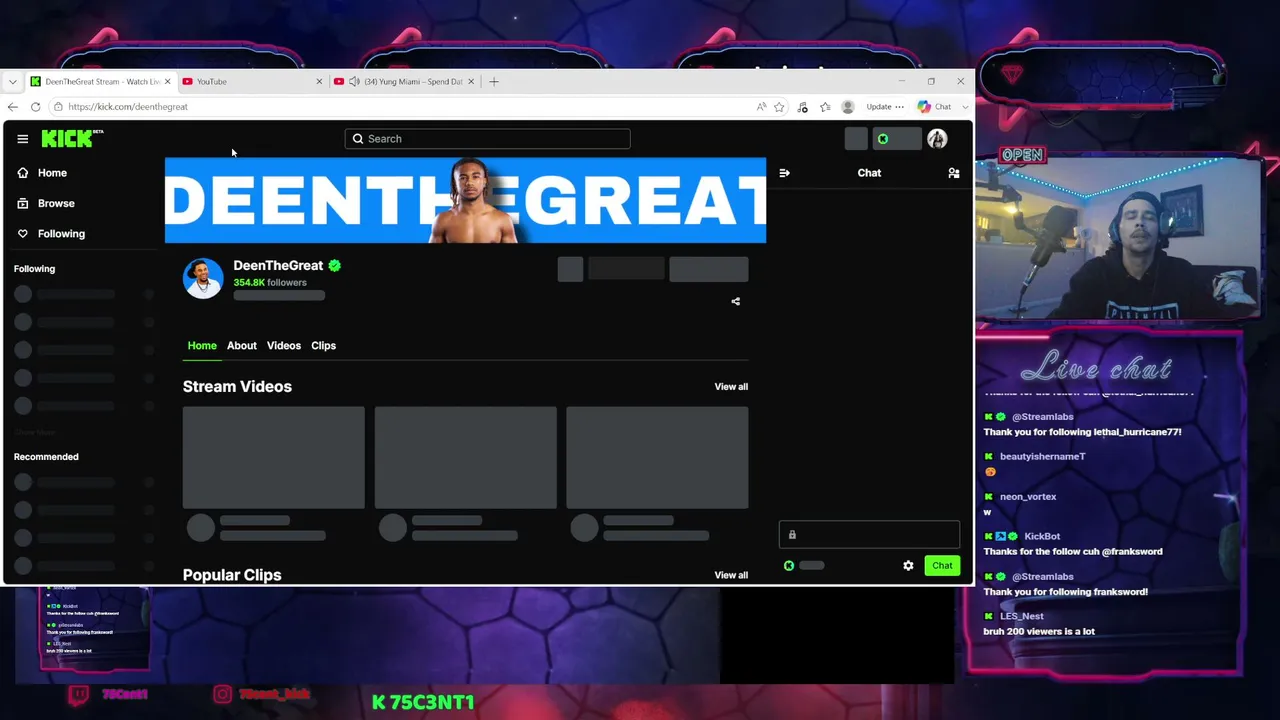The image size is (1280, 720).
Task: Open the browser three-dot settings menu
Action: point(900,107)
